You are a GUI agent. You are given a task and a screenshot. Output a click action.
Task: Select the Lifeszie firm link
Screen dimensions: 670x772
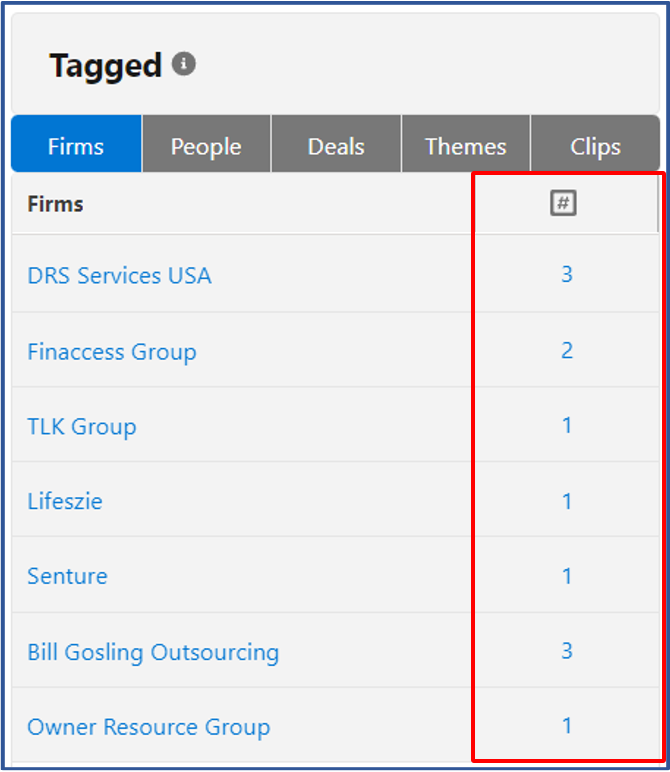point(65,501)
